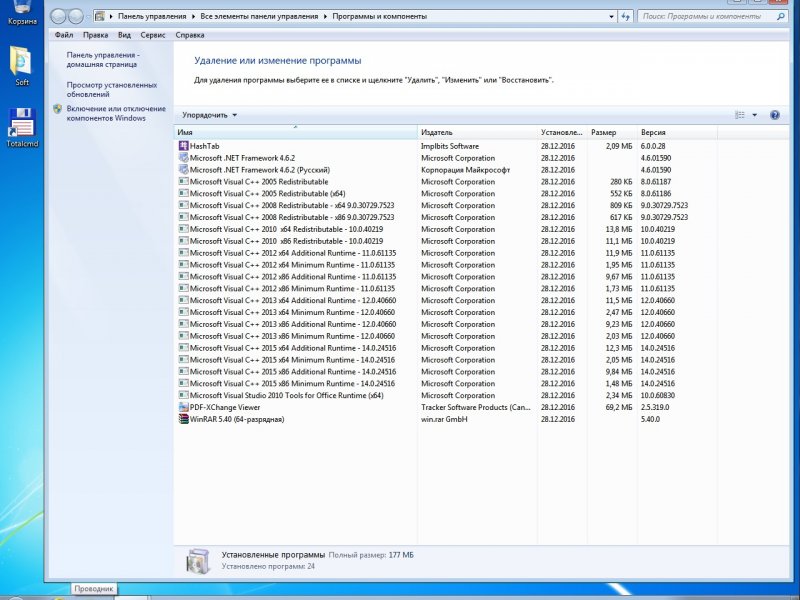Click icon of Visual C++ 2012 x86 Additional Runtime

[x=184, y=277]
